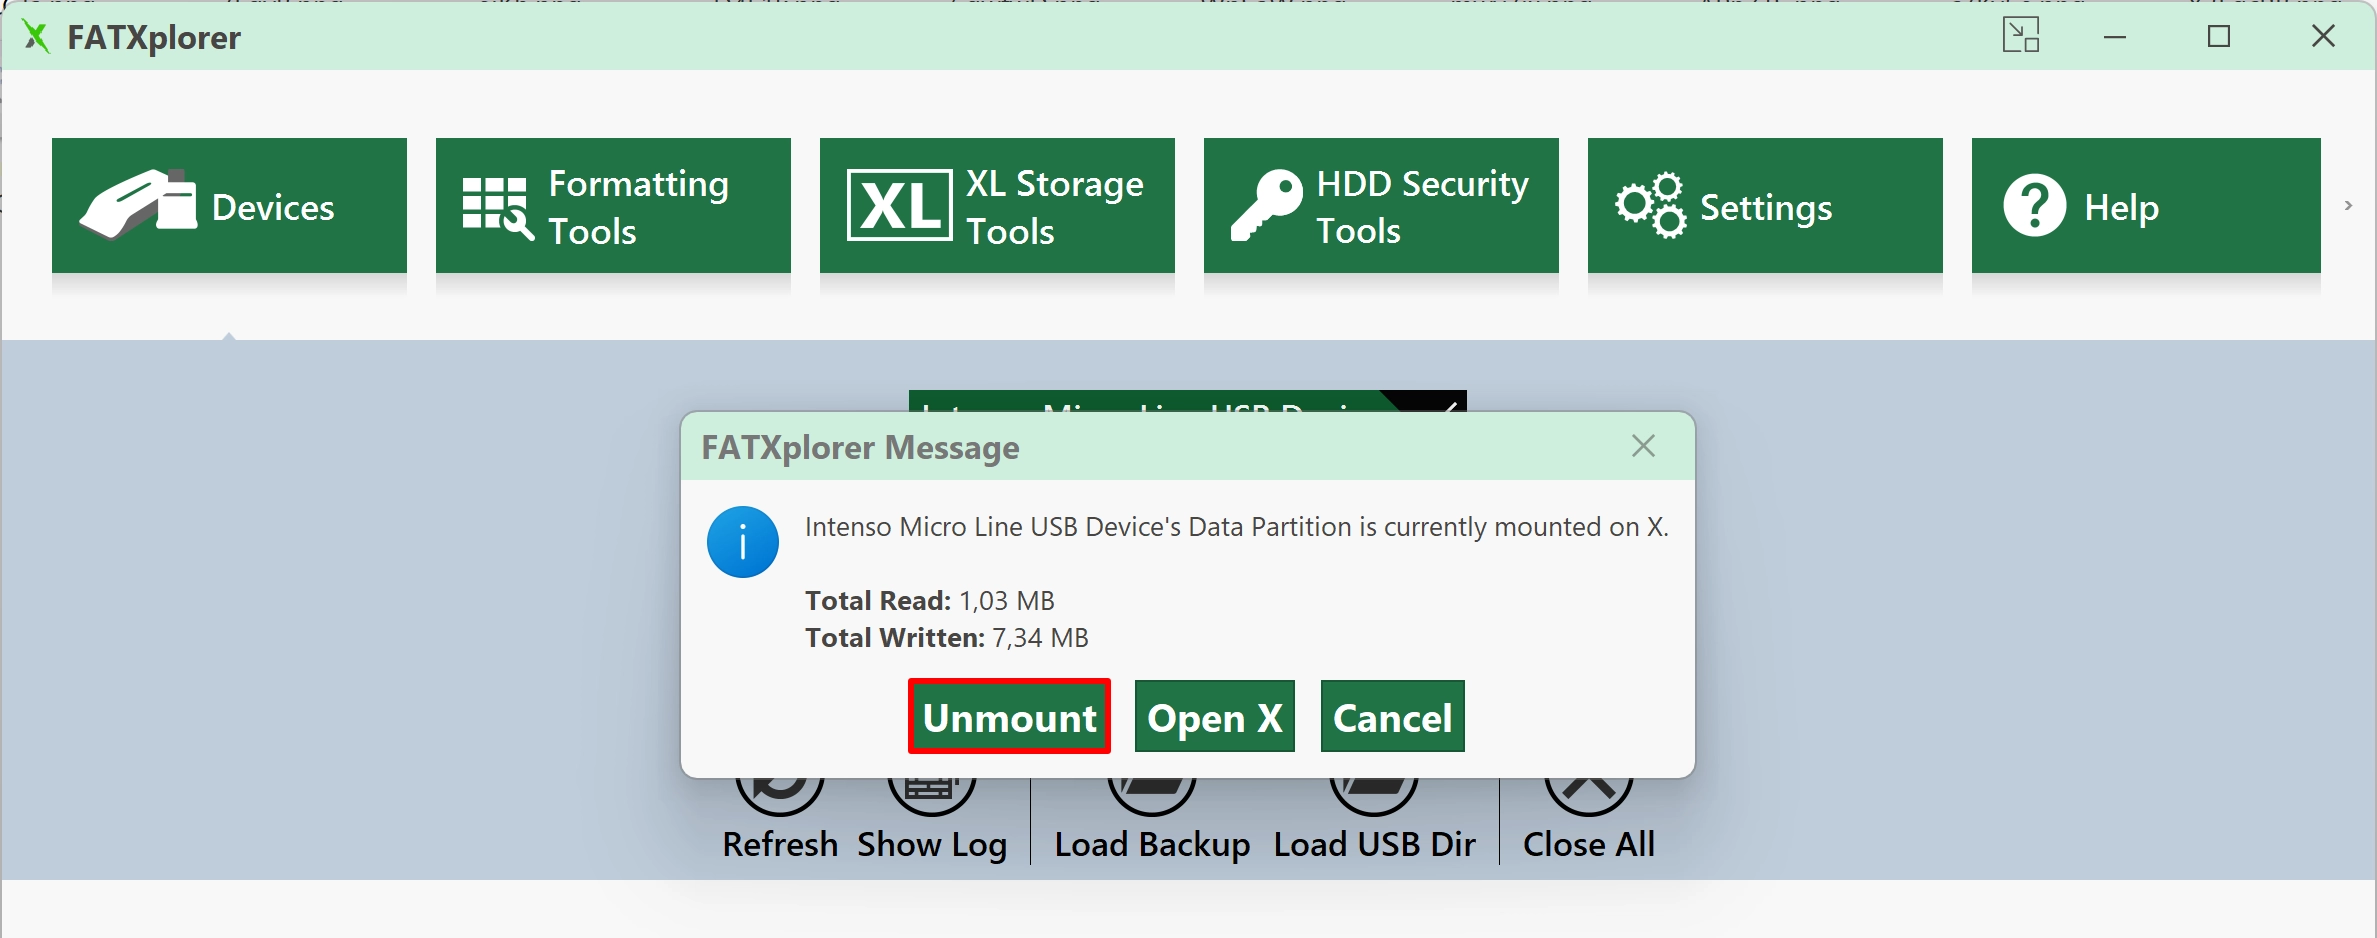Toggle compact view icon in title bar

point(2021,36)
